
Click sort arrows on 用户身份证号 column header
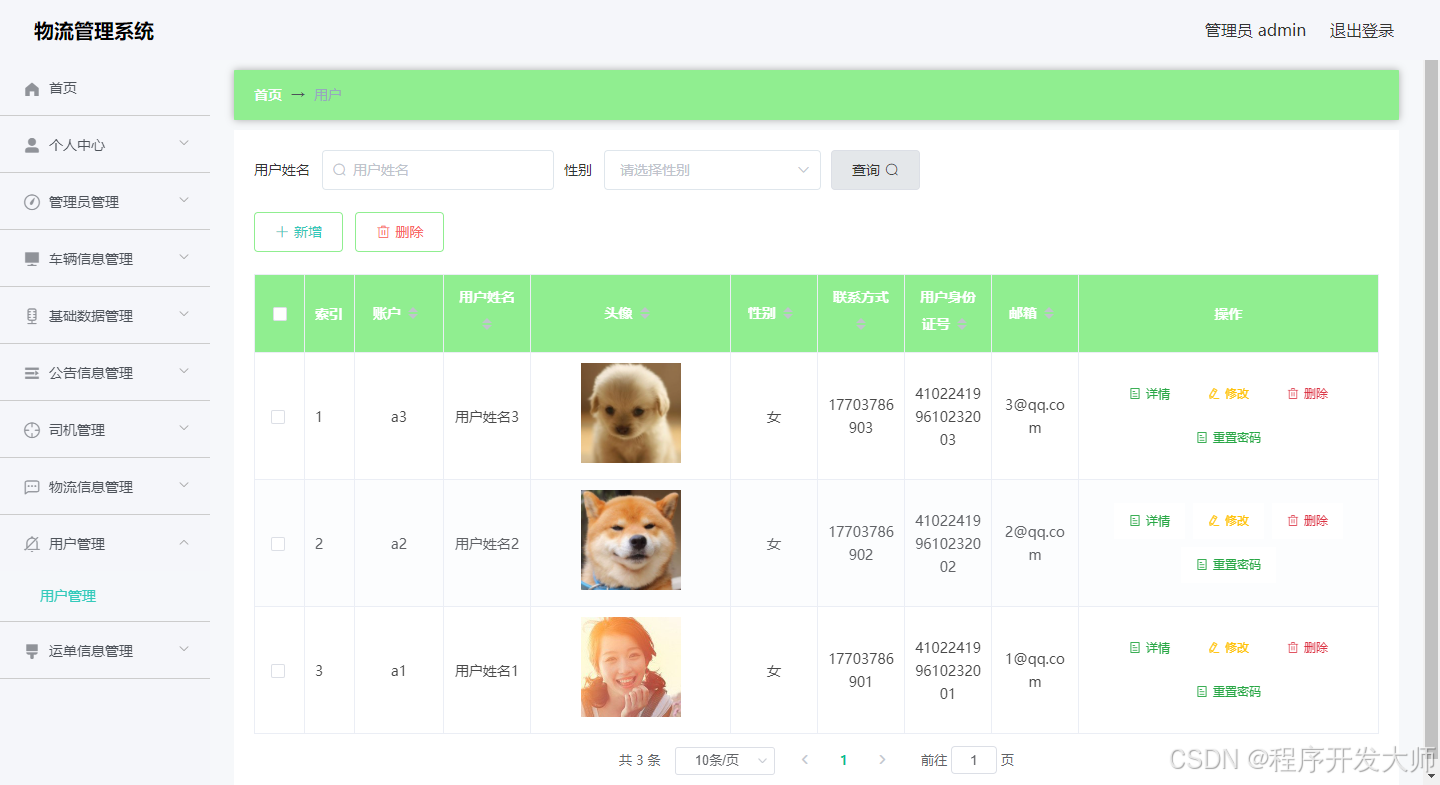point(962,324)
